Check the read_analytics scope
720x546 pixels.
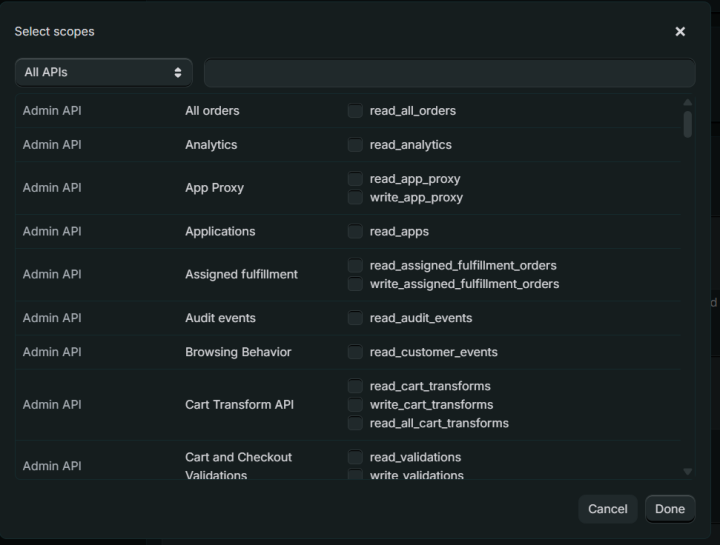point(355,145)
